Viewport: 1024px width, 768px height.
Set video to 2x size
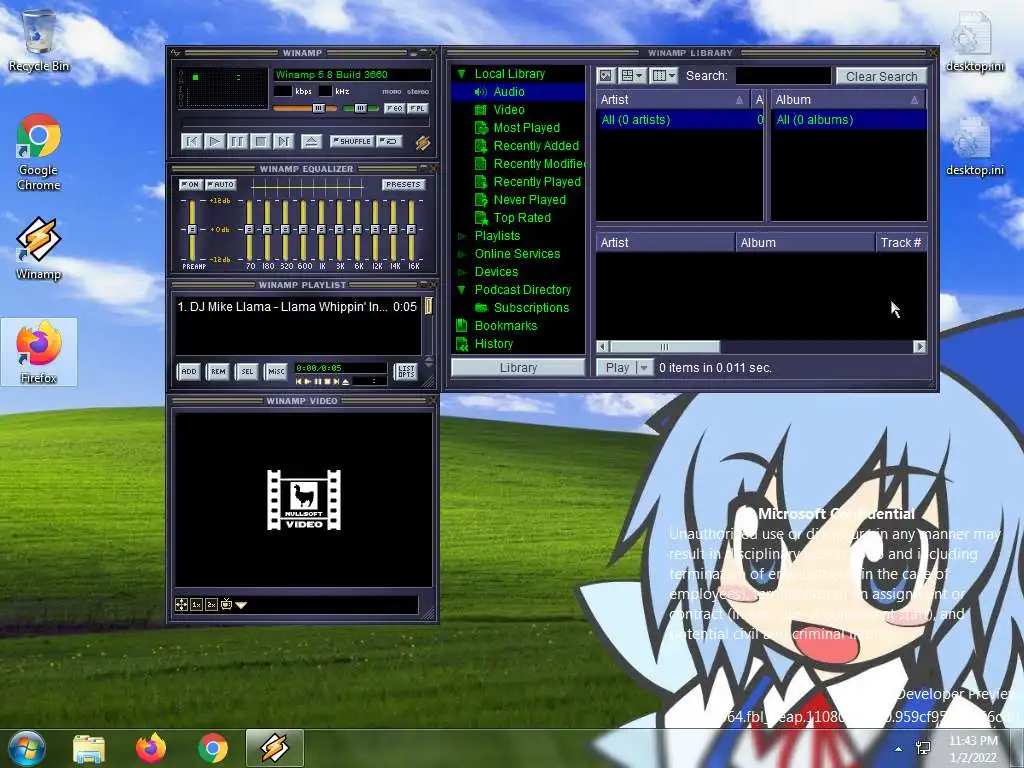click(211, 605)
